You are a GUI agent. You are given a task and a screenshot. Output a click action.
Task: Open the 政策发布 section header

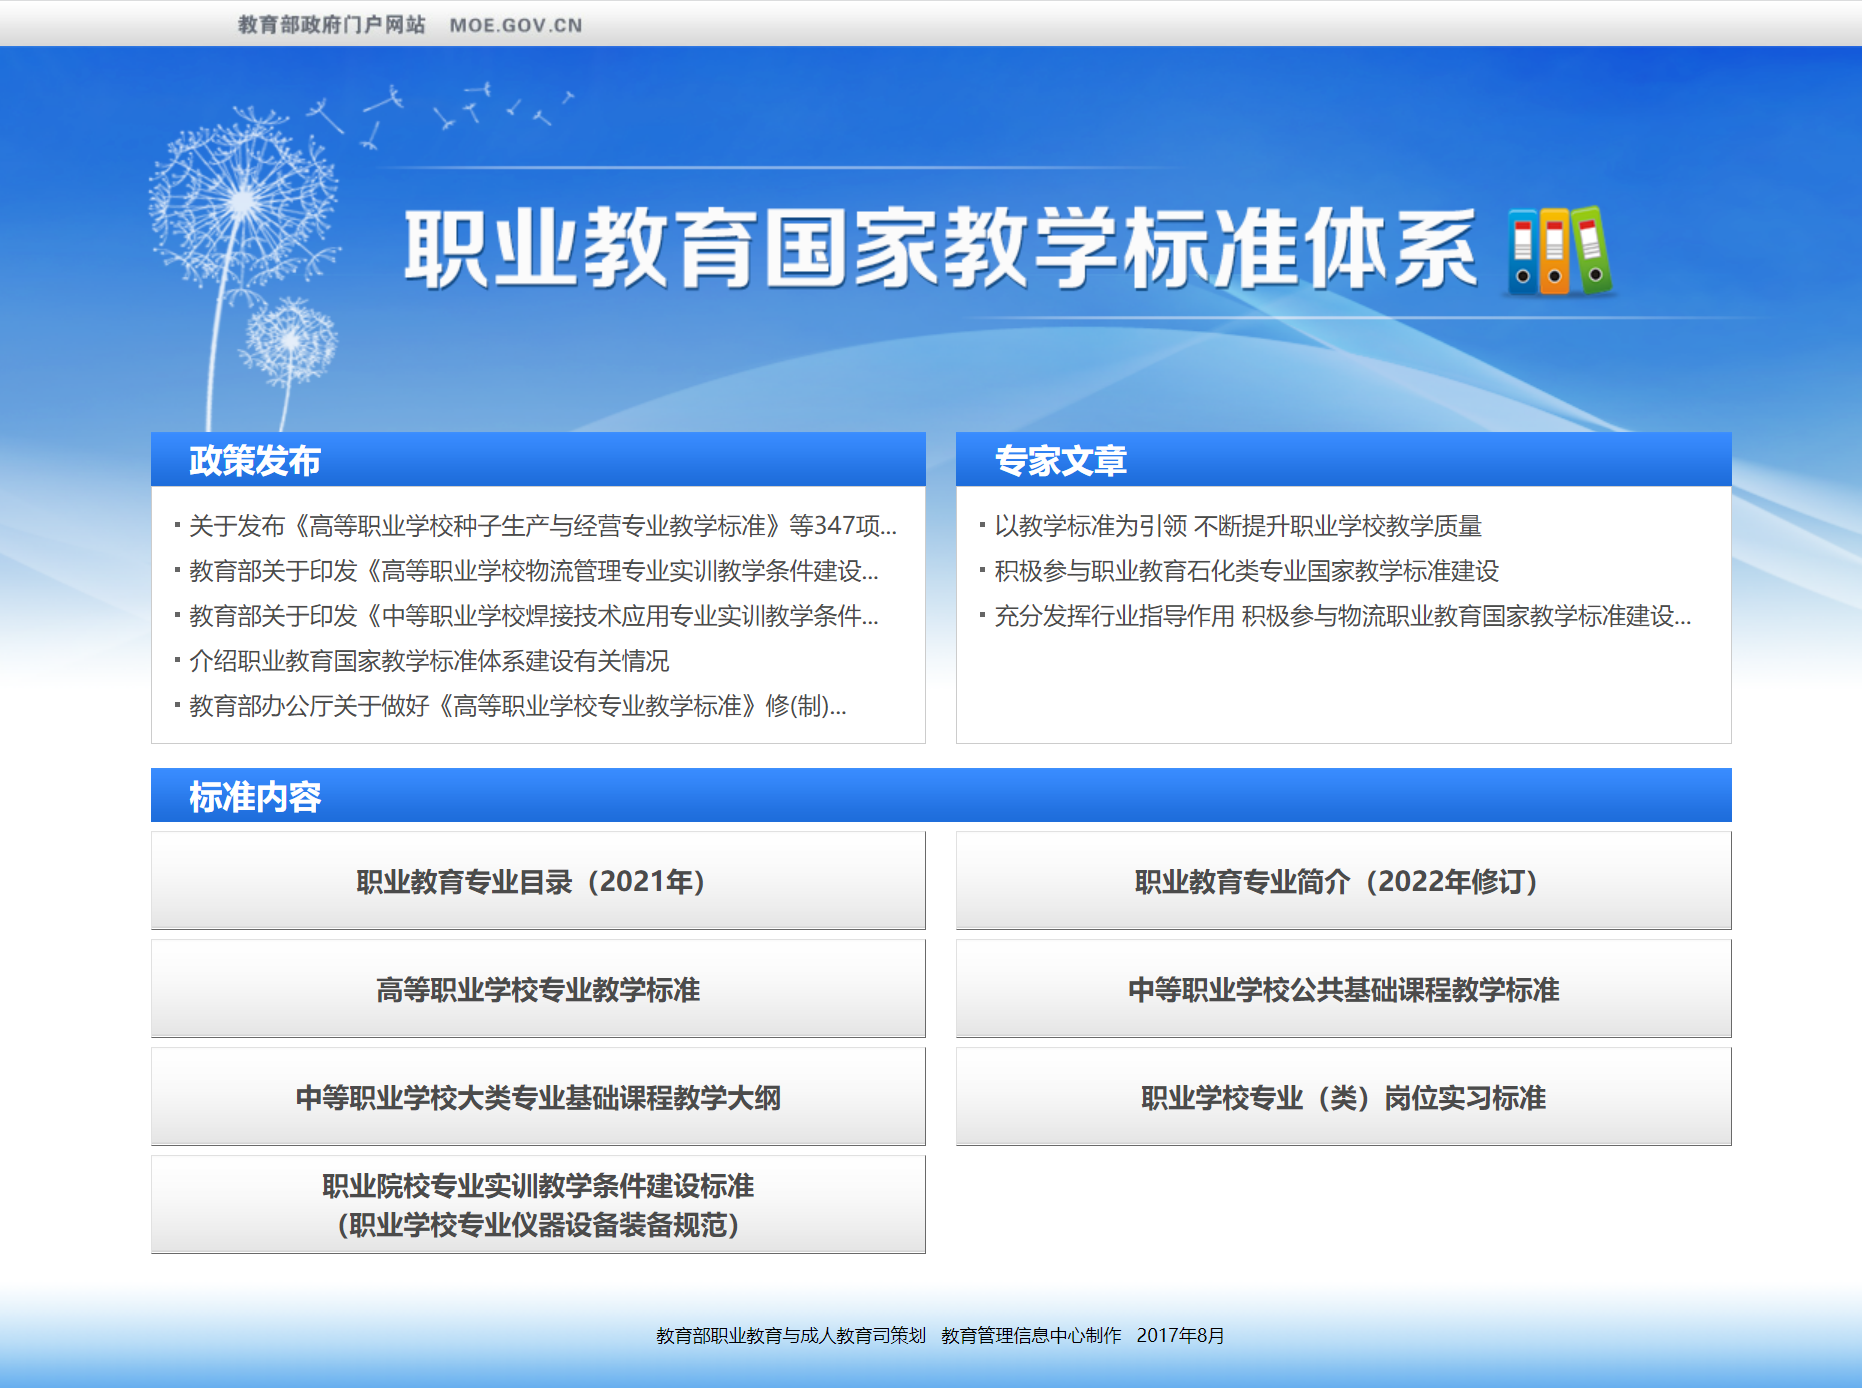pos(255,461)
